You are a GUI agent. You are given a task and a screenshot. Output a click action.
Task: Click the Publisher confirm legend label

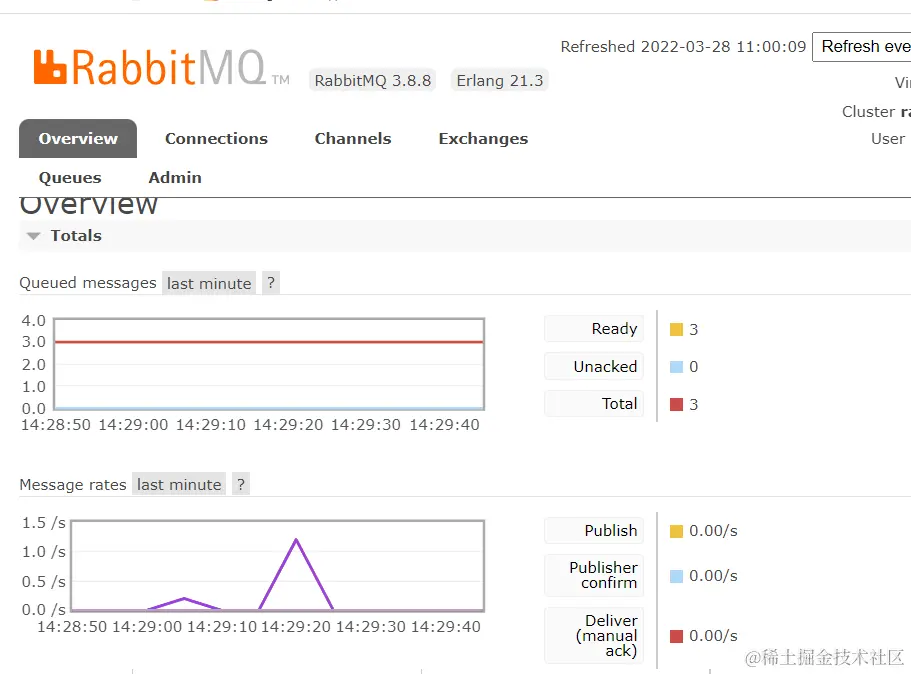pos(594,575)
